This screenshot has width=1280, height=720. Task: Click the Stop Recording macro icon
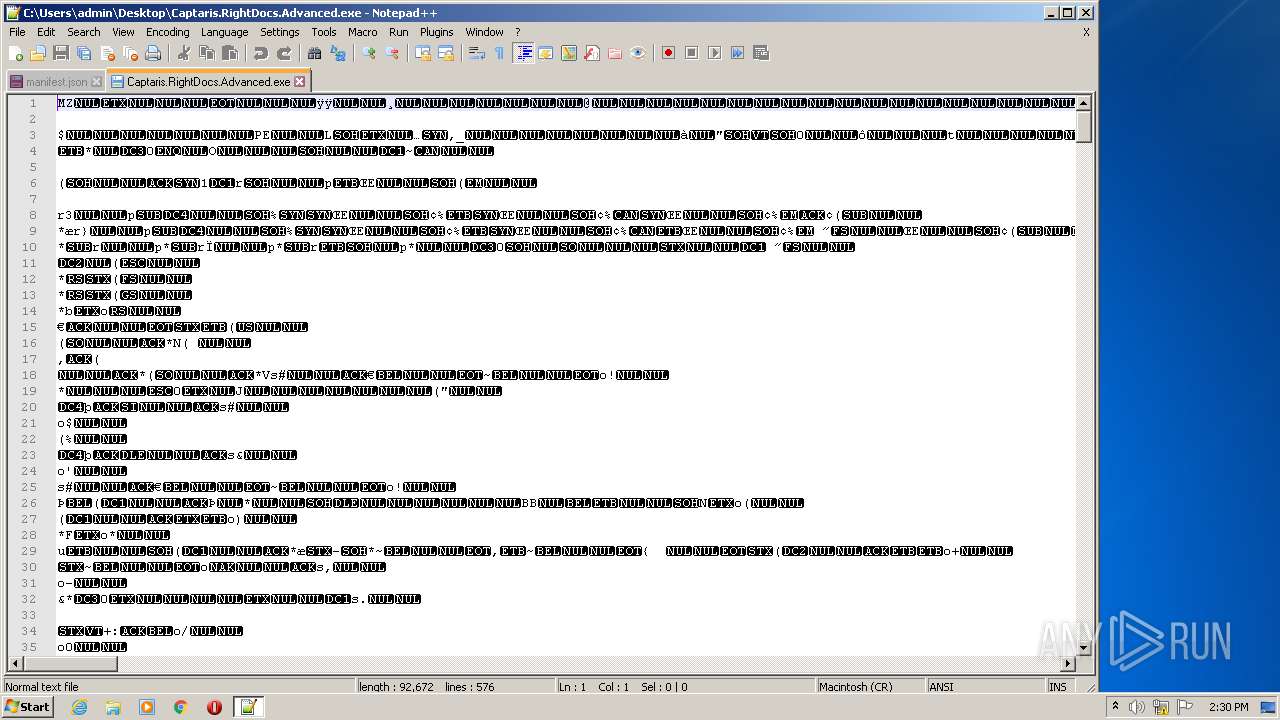(691, 53)
